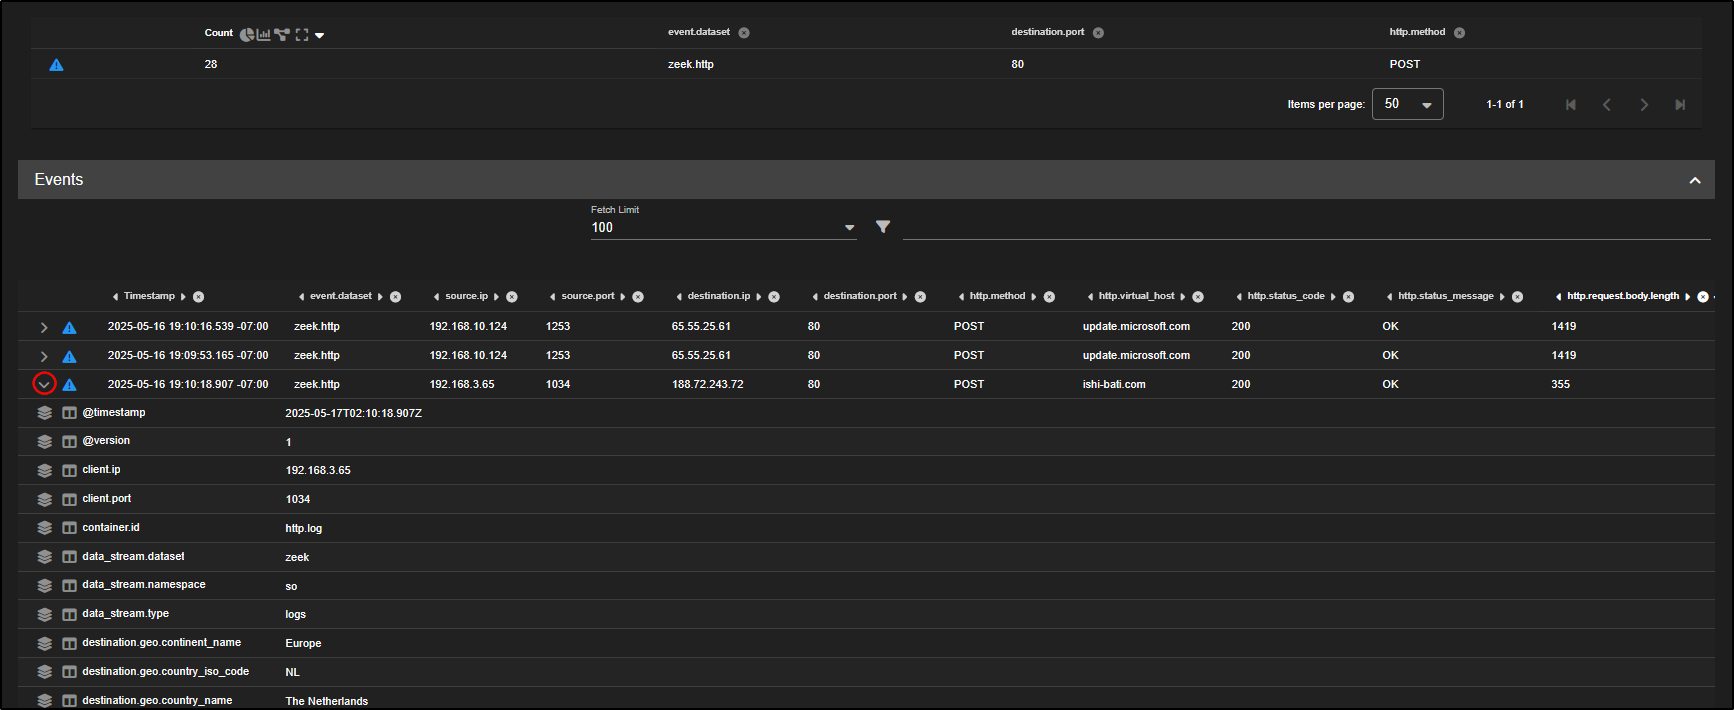The height and width of the screenshot is (710, 1734).
Task: Toggle column icon beside destination.geo.continent_name
Action: click(x=69, y=643)
